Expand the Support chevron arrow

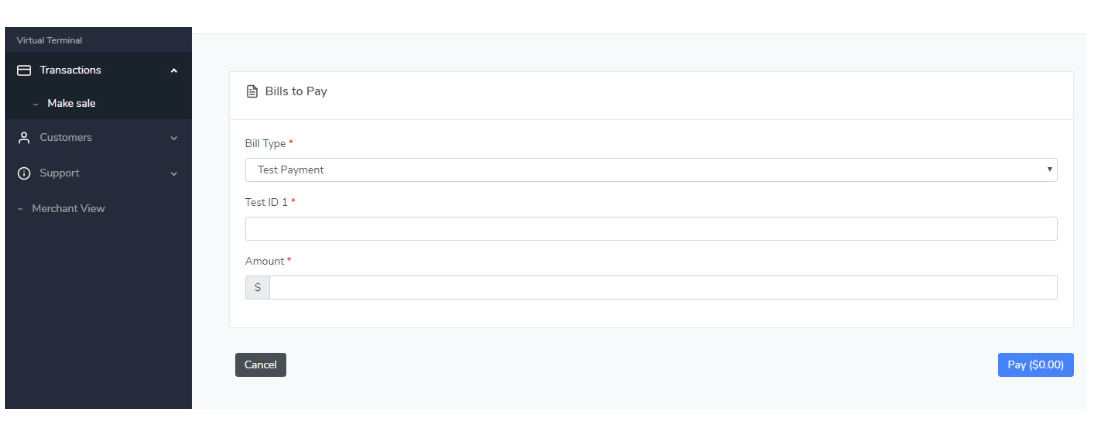tap(174, 174)
